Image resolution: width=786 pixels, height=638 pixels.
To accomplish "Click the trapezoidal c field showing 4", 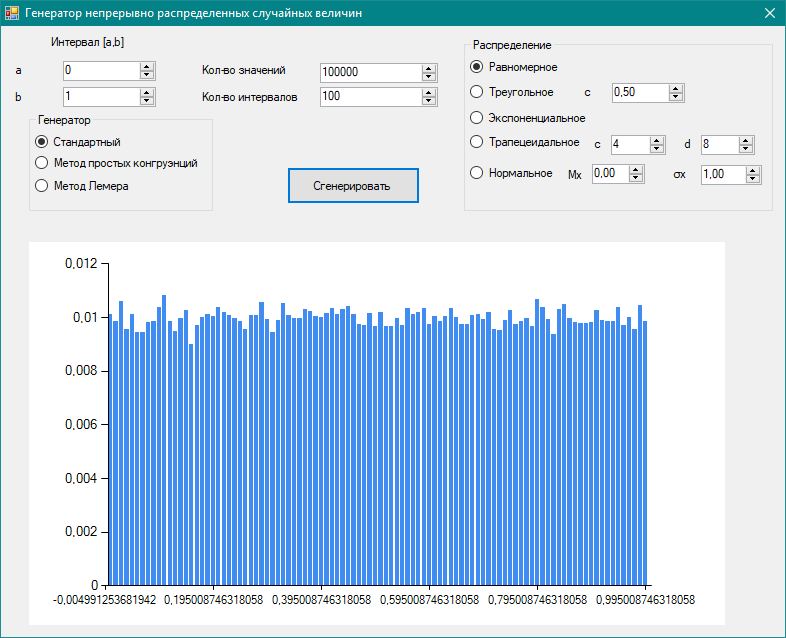I will [631, 145].
